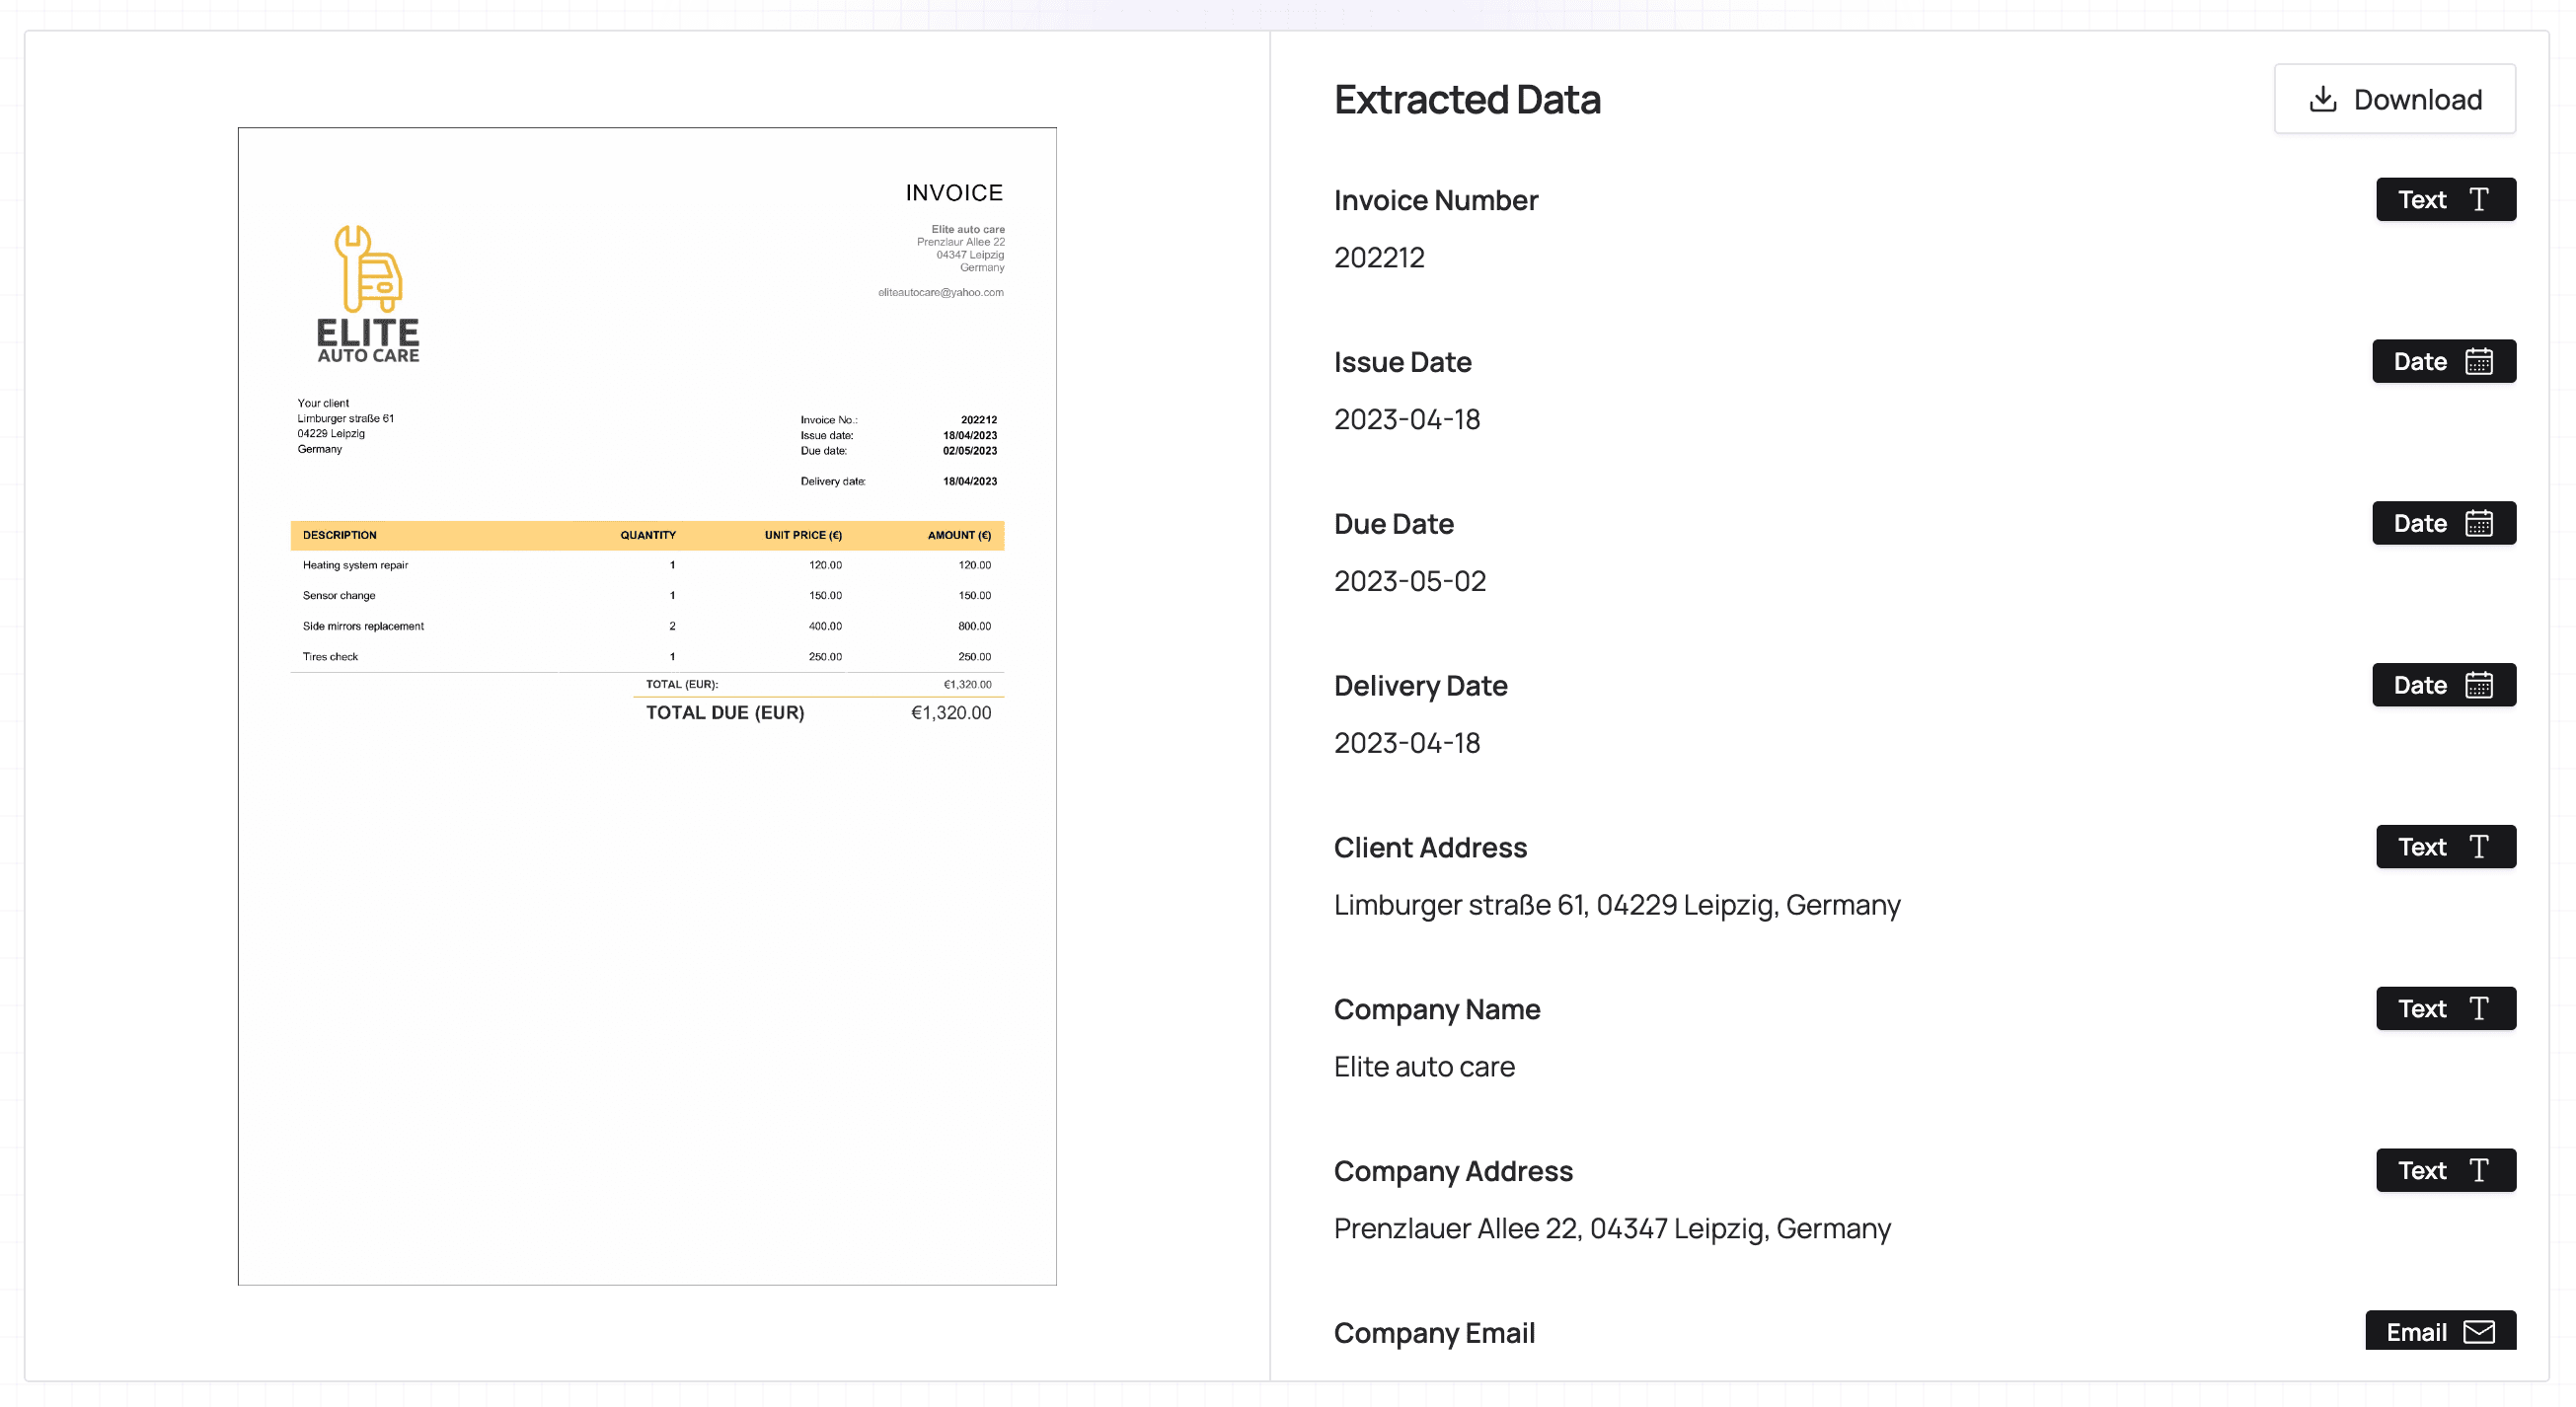Click the Elite Auto Care logo on invoice

tap(368, 294)
